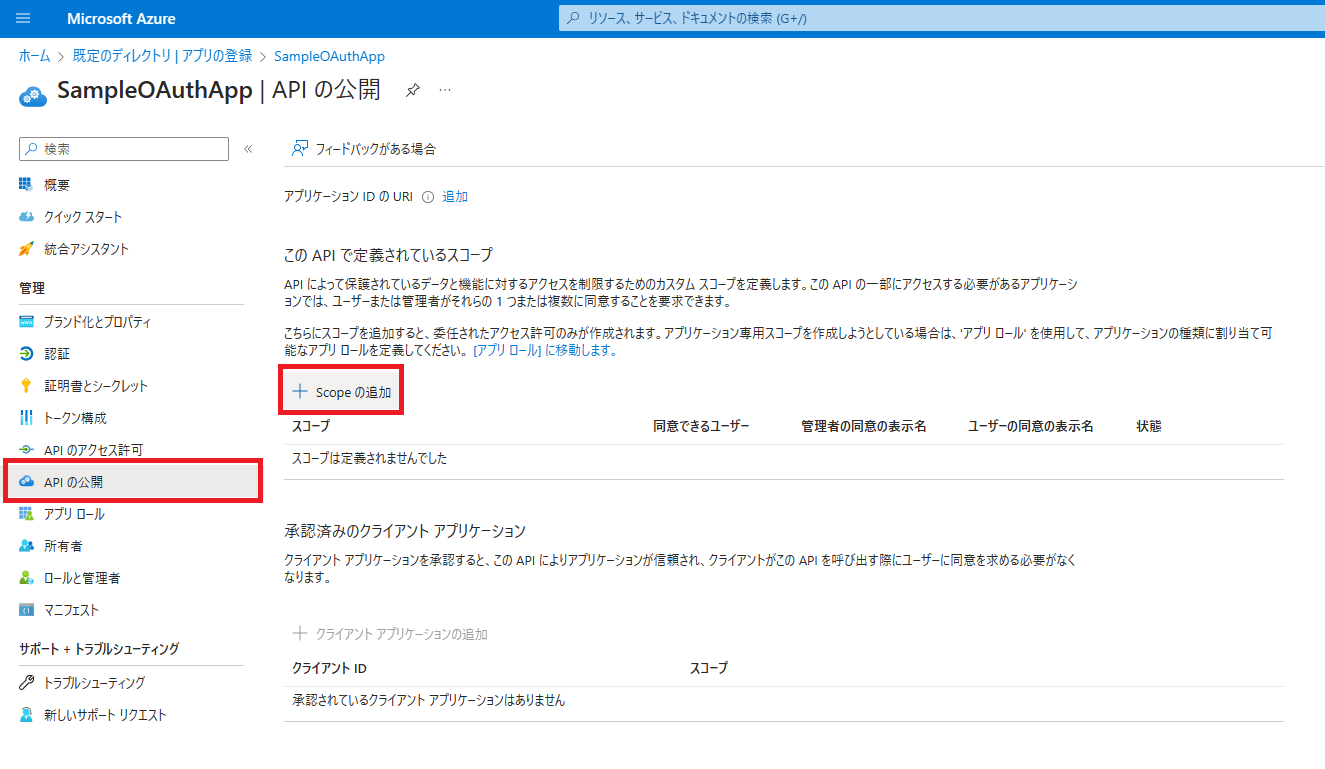Click Scope の追加 button
The width and height of the screenshot is (1325, 769).
point(341,392)
